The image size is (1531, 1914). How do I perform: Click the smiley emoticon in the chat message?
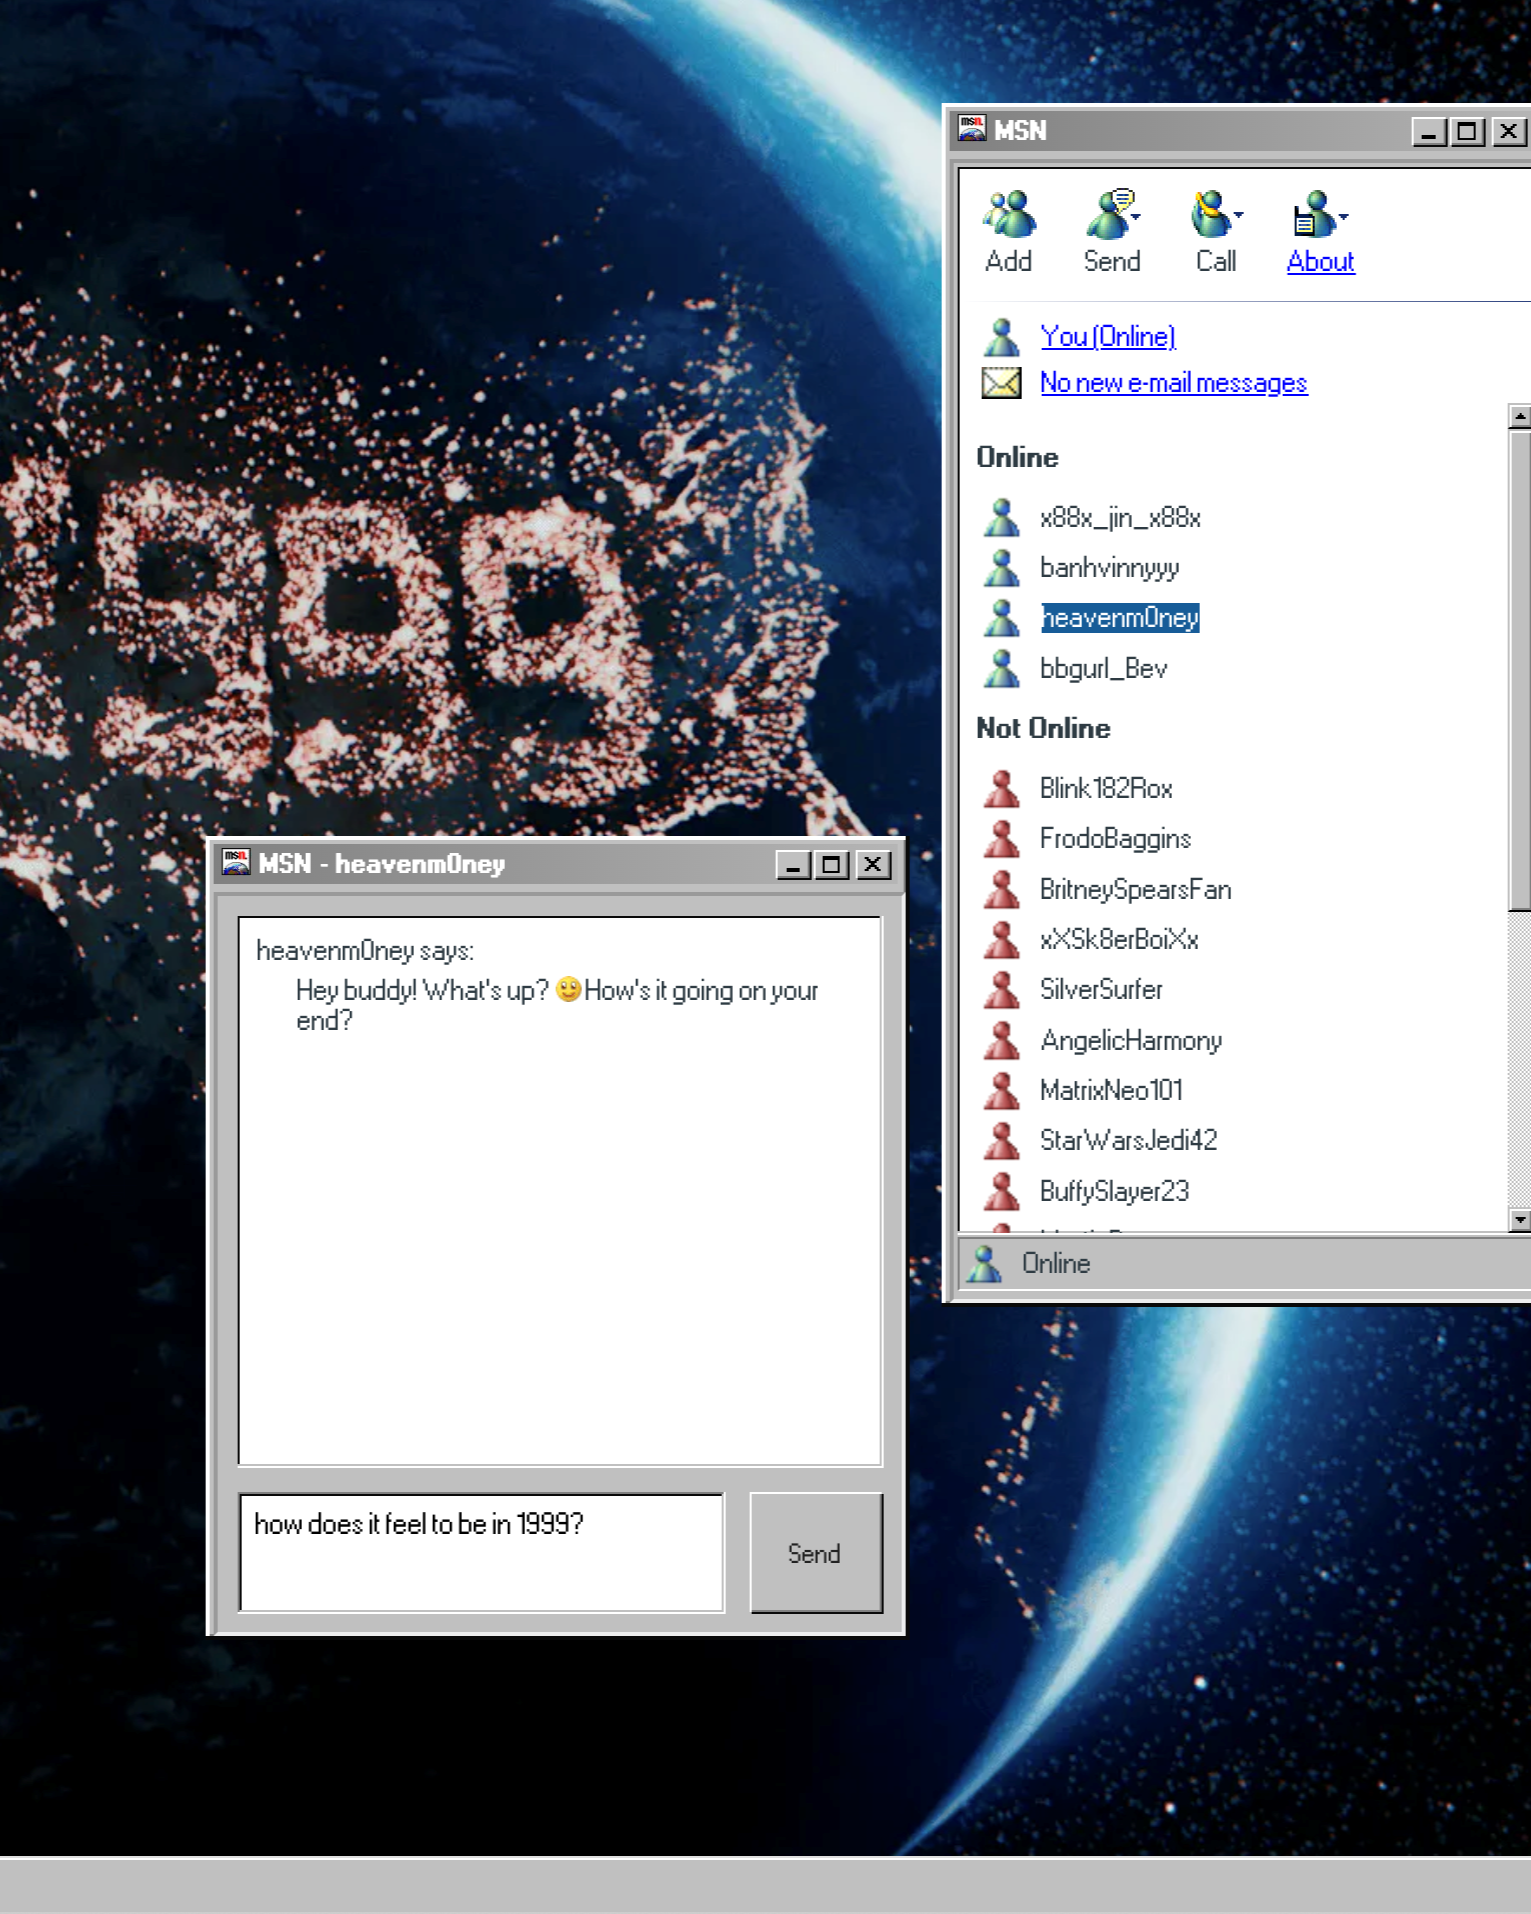click(568, 989)
